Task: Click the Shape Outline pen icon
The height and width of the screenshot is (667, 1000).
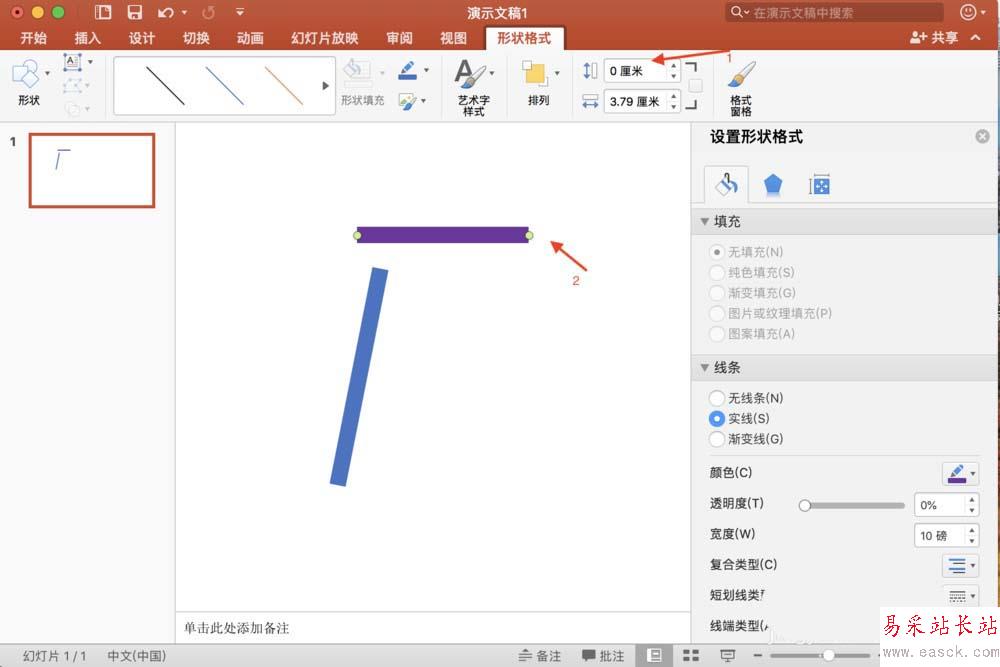Action: [x=407, y=70]
